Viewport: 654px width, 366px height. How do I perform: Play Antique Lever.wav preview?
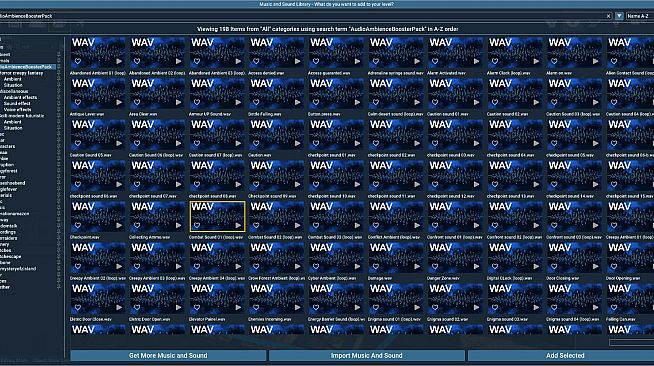pyautogui.click(x=119, y=102)
